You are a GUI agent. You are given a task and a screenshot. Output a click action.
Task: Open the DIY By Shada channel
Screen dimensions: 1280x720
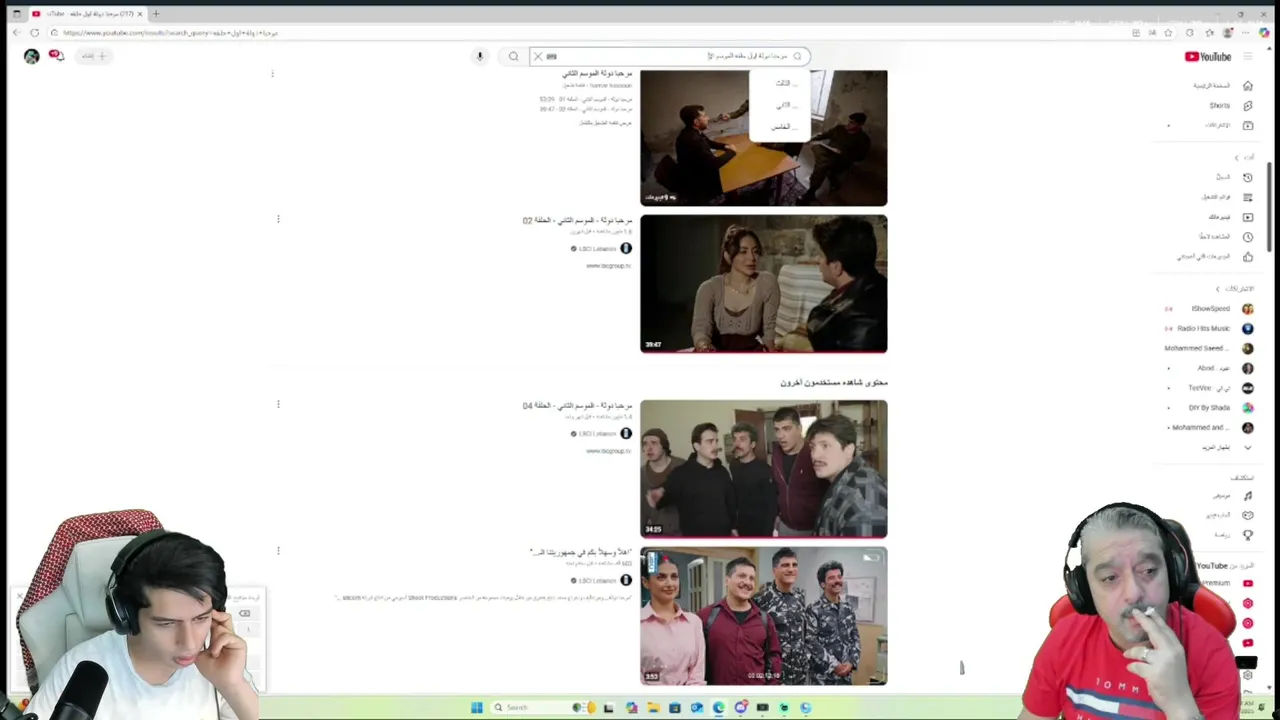(1210, 408)
